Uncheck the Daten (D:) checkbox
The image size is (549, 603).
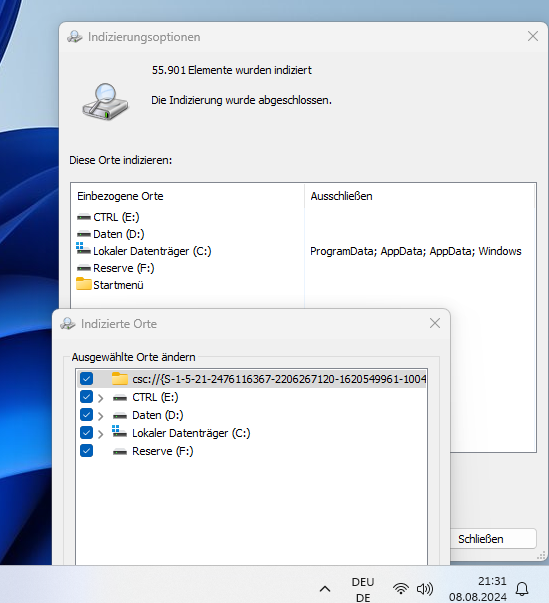87,415
